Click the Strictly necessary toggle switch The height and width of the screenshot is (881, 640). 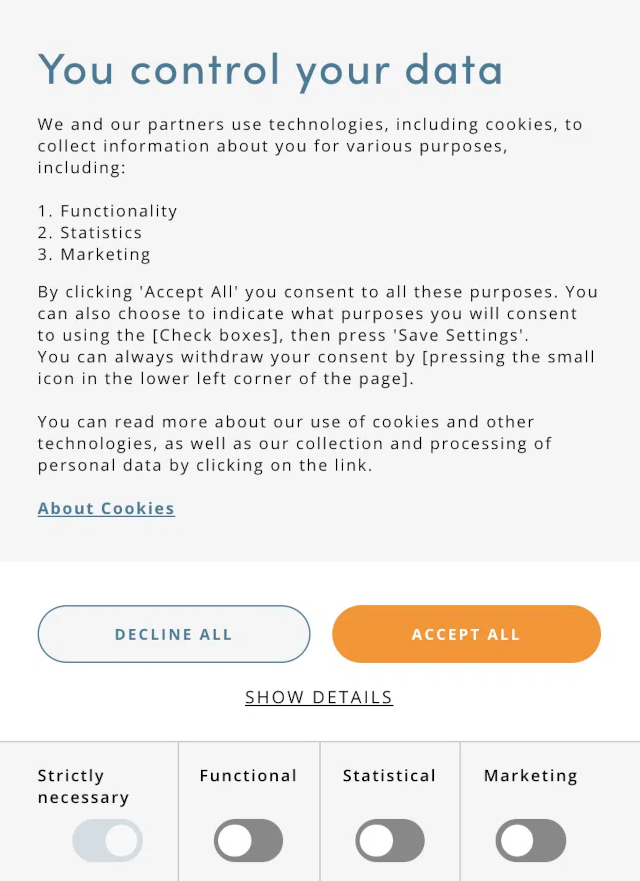[x=107, y=841]
